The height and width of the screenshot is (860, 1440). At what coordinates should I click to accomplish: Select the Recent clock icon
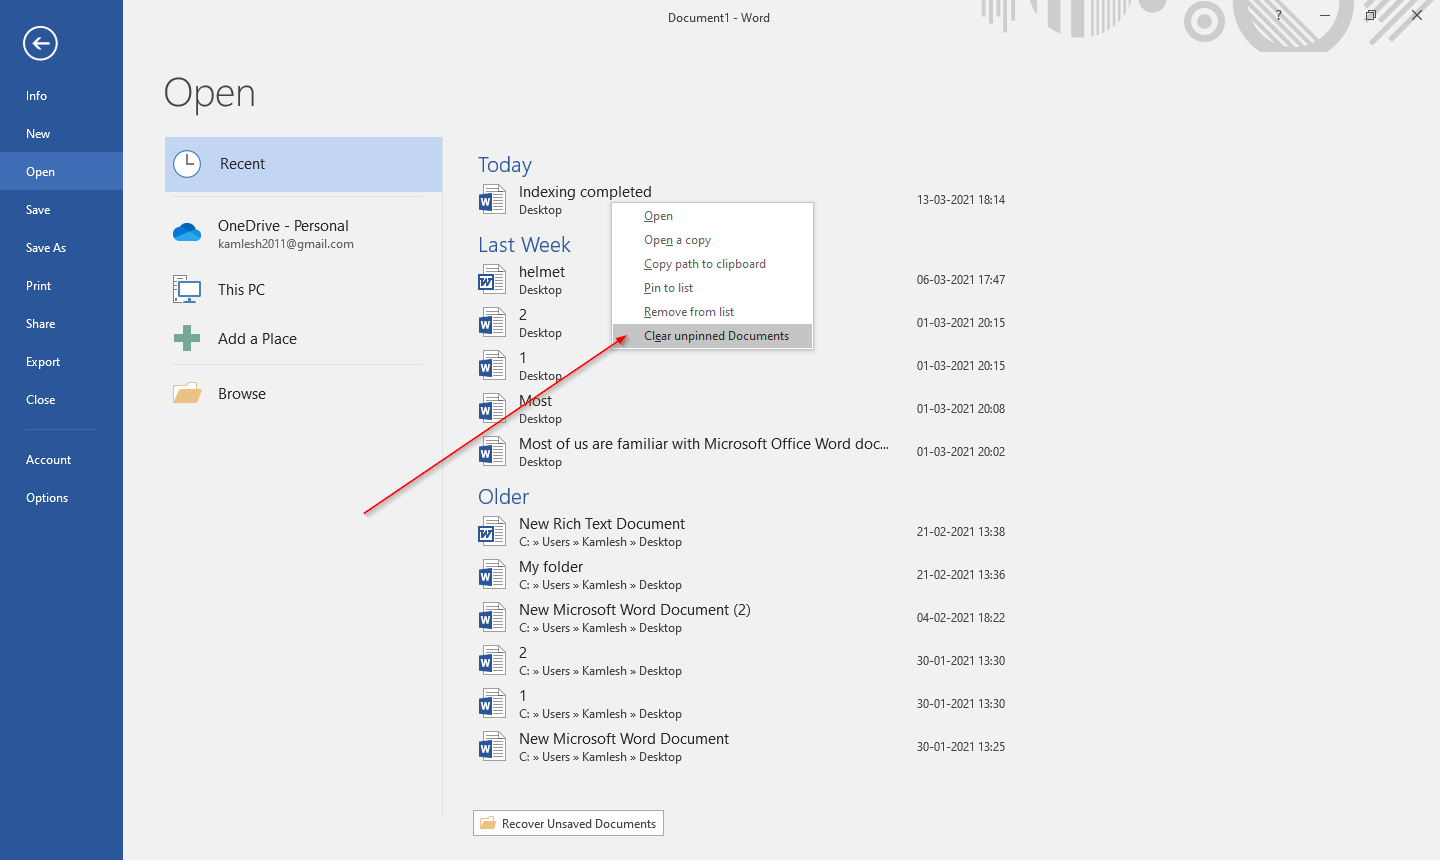click(x=187, y=163)
